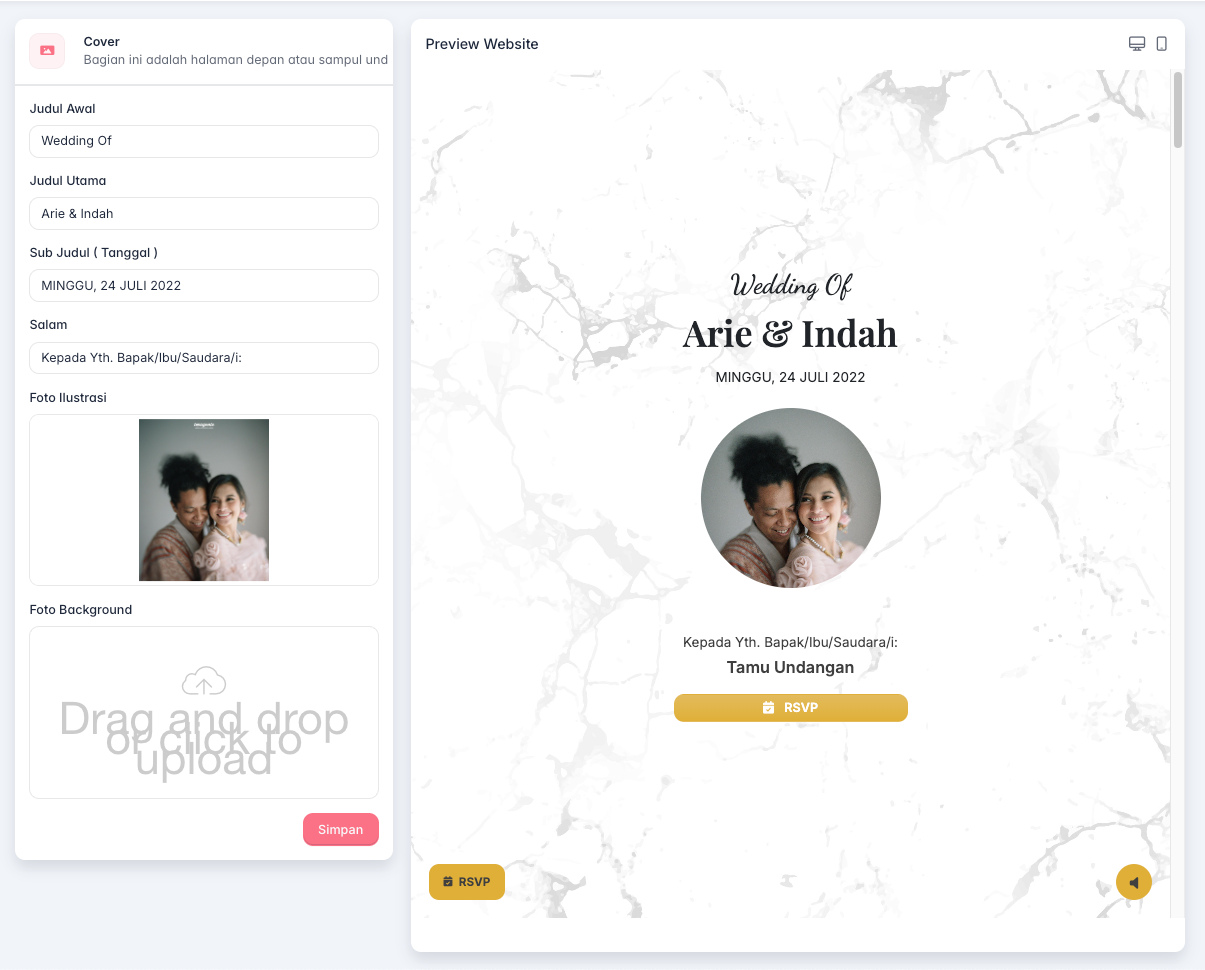Screen dimensions: 1205x970
Task: Open RSVP from the wide gold button
Action: 791,708
